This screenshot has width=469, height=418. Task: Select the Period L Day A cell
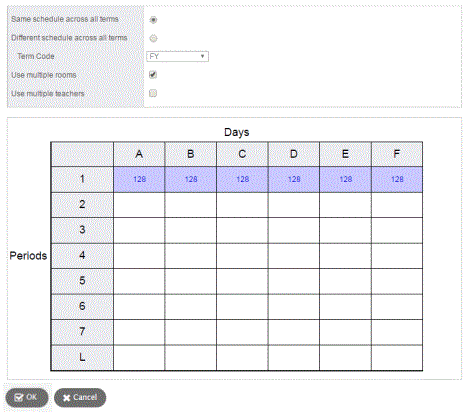pyautogui.click(x=139, y=358)
